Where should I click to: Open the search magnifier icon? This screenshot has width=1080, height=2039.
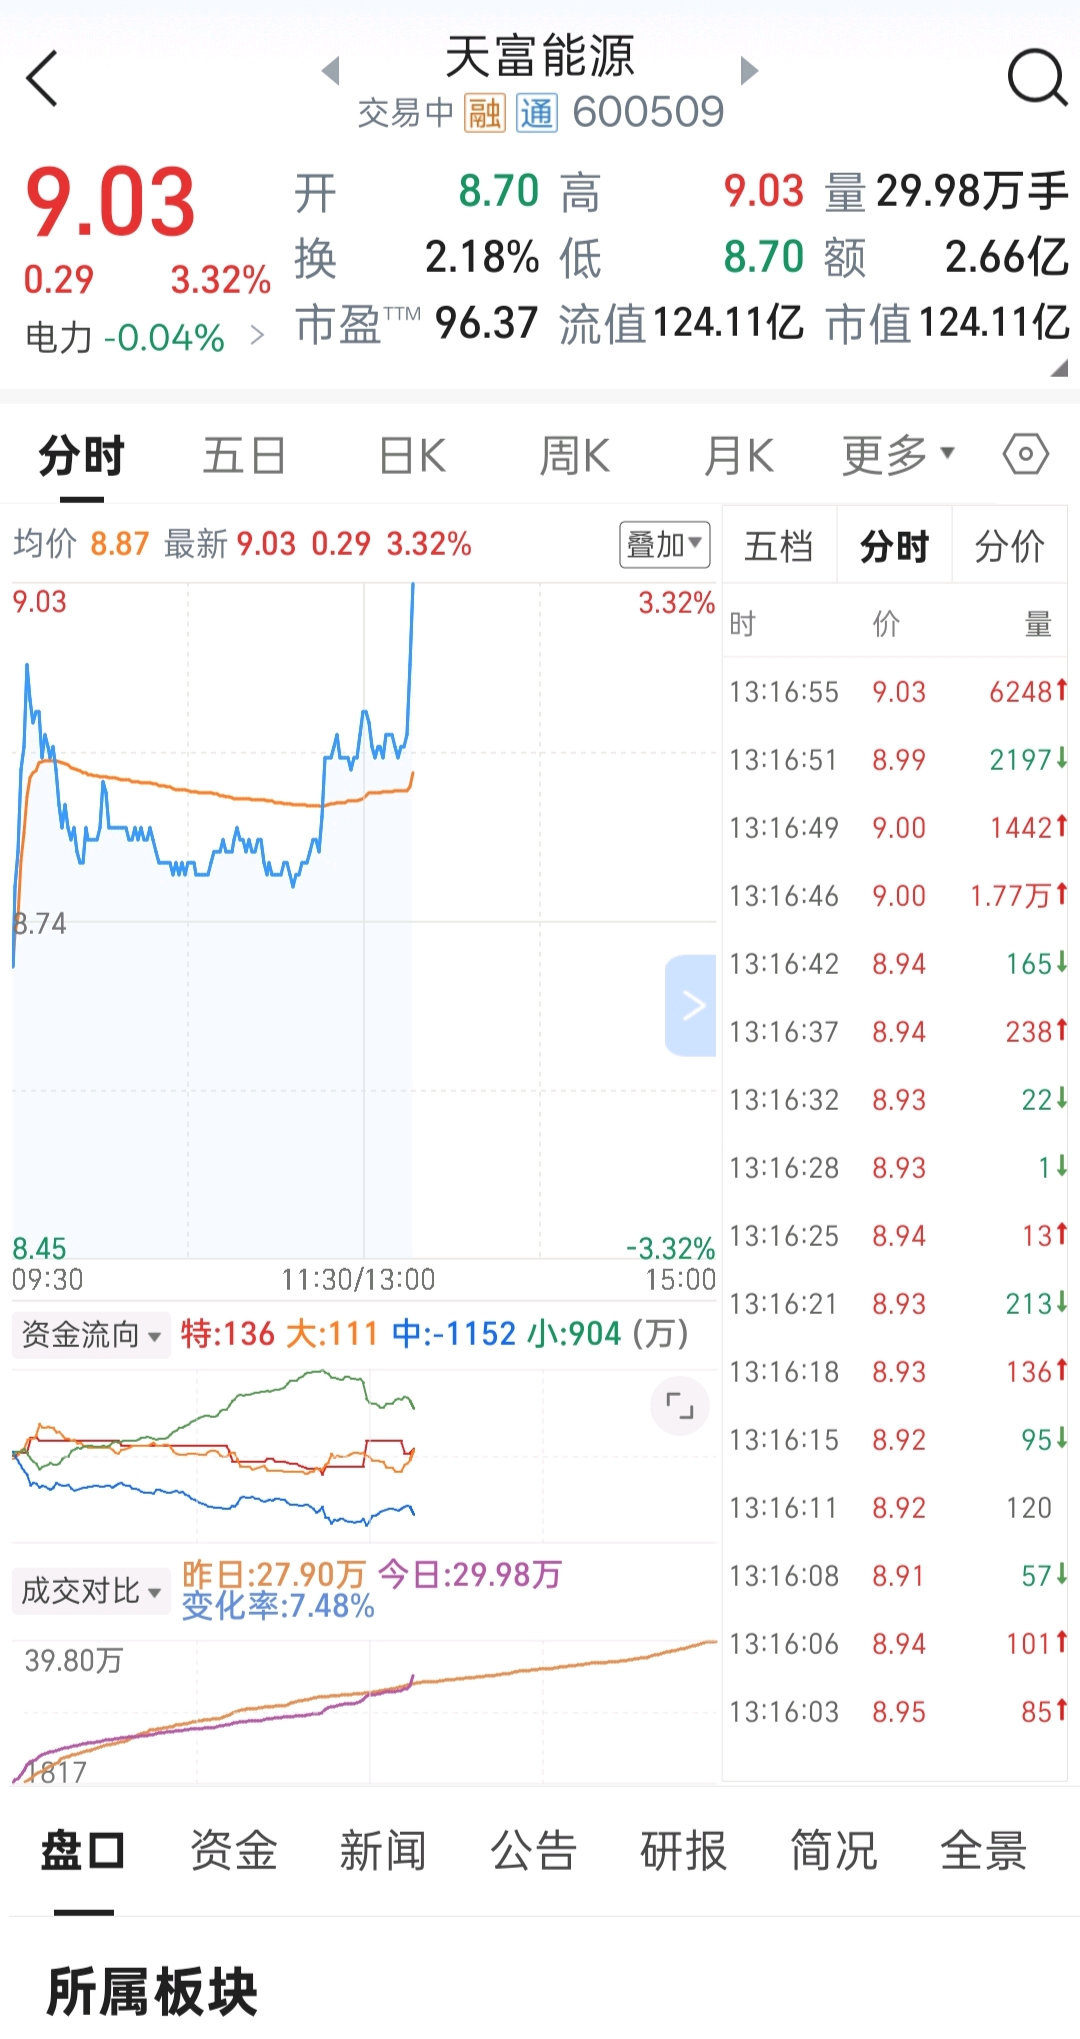[1037, 77]
